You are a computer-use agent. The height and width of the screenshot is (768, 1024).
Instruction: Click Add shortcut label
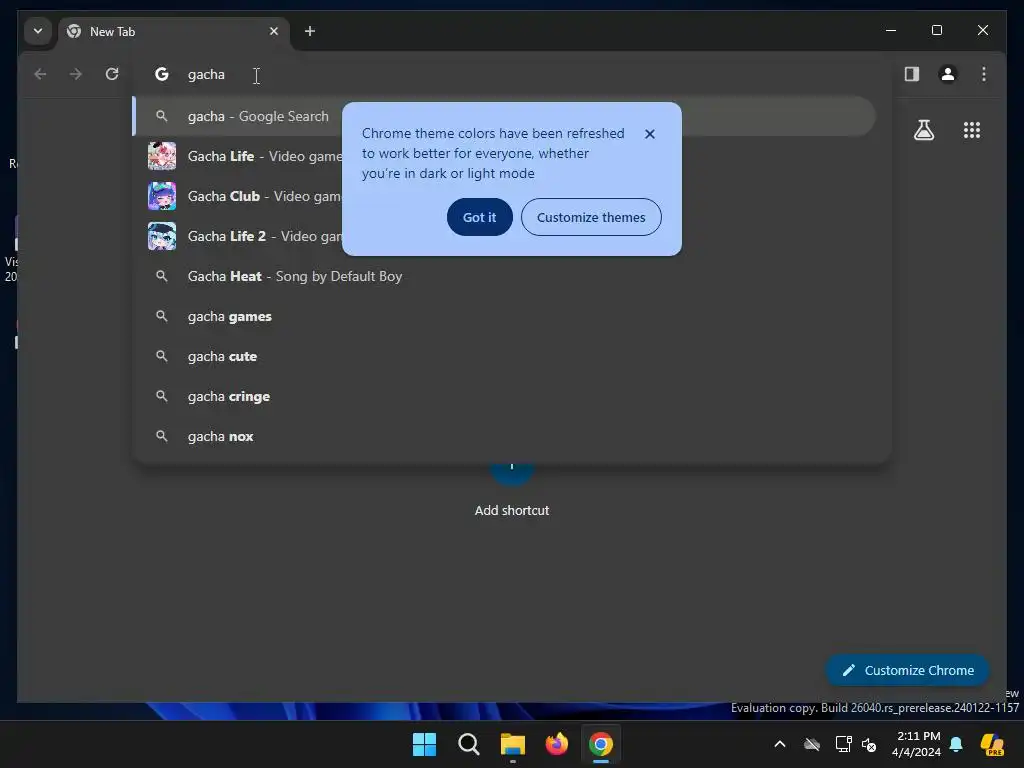click(x=512, y=511)
